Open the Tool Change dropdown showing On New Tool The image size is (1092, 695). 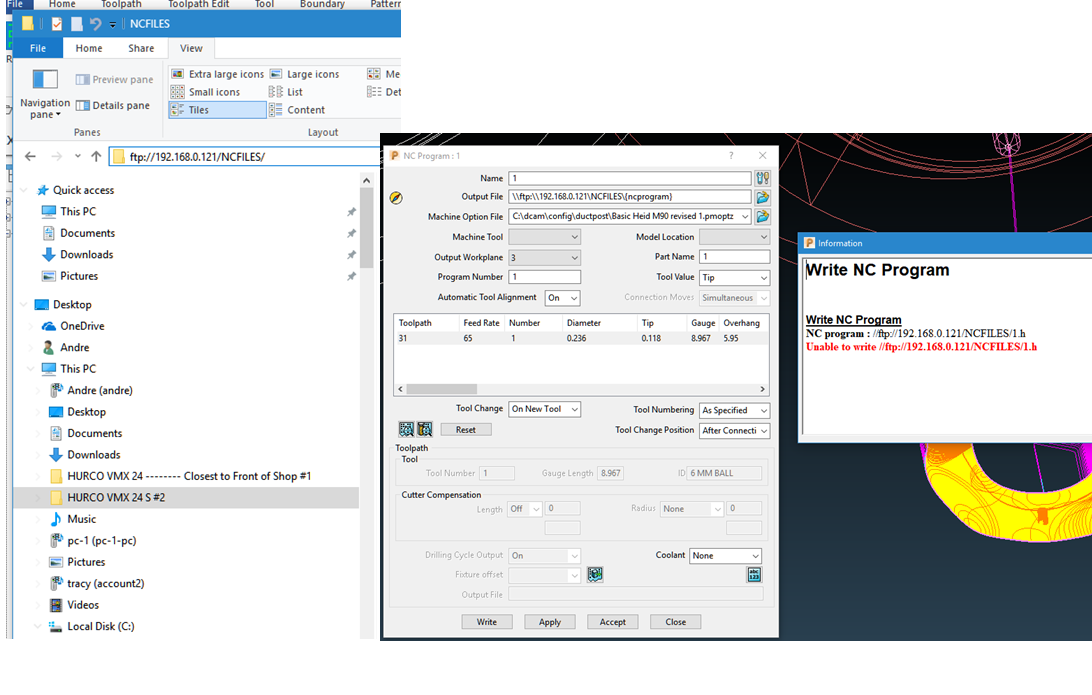click(x=544, y=409)
